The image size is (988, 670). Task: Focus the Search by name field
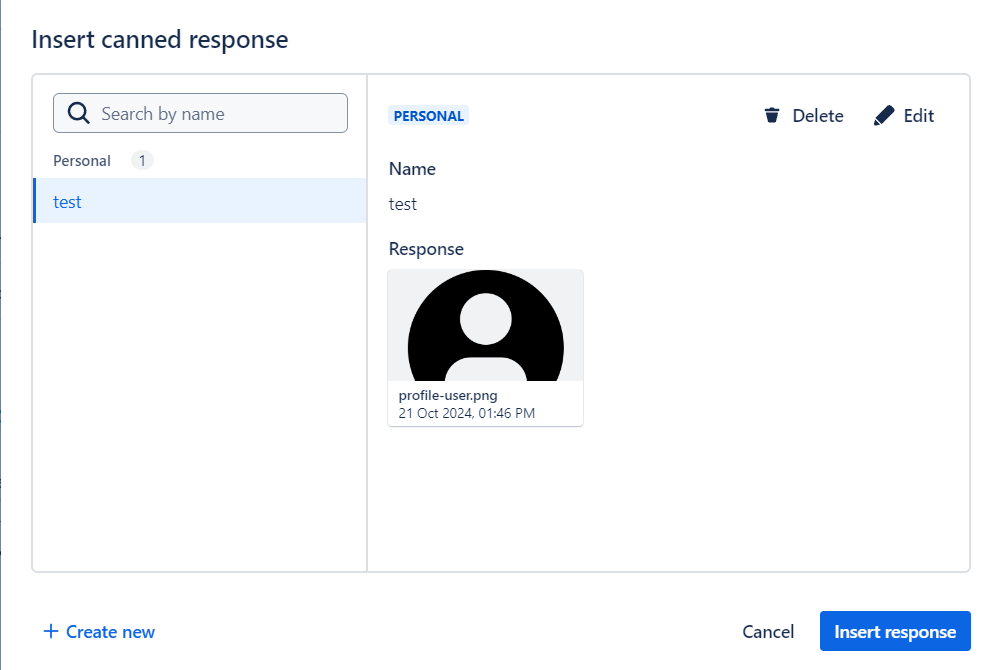(200, 113)
